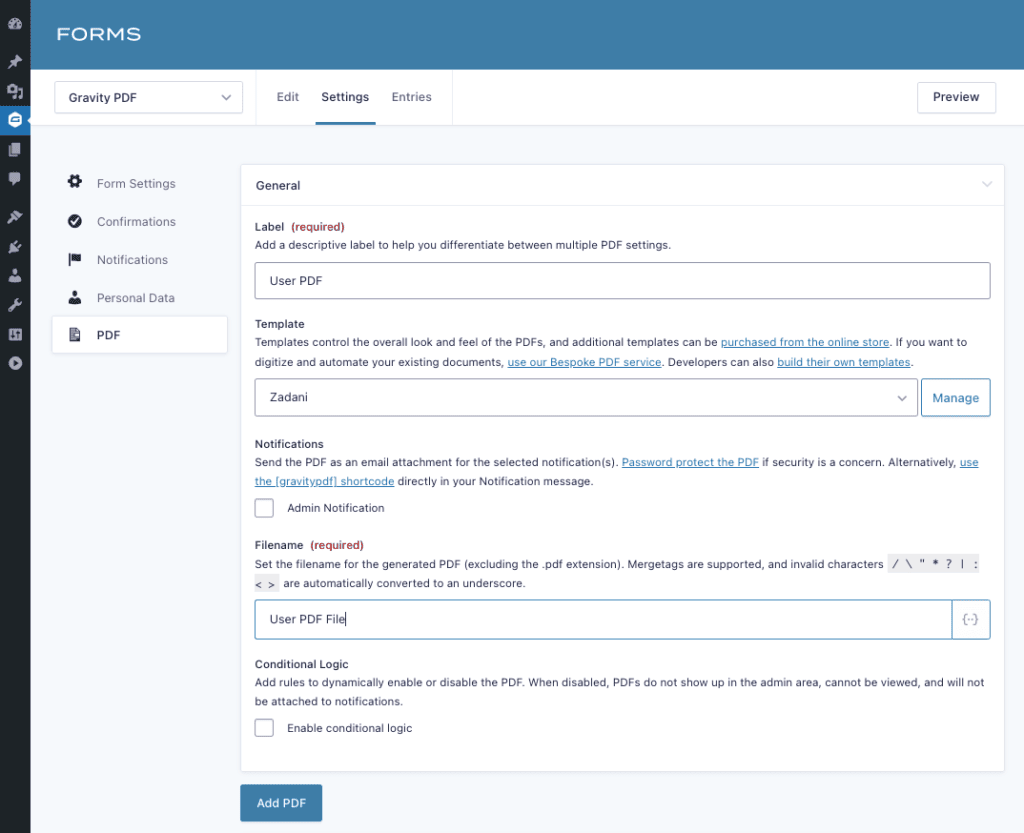
Task: Follow the Password protect the PDF link
Action: [690, 462]
